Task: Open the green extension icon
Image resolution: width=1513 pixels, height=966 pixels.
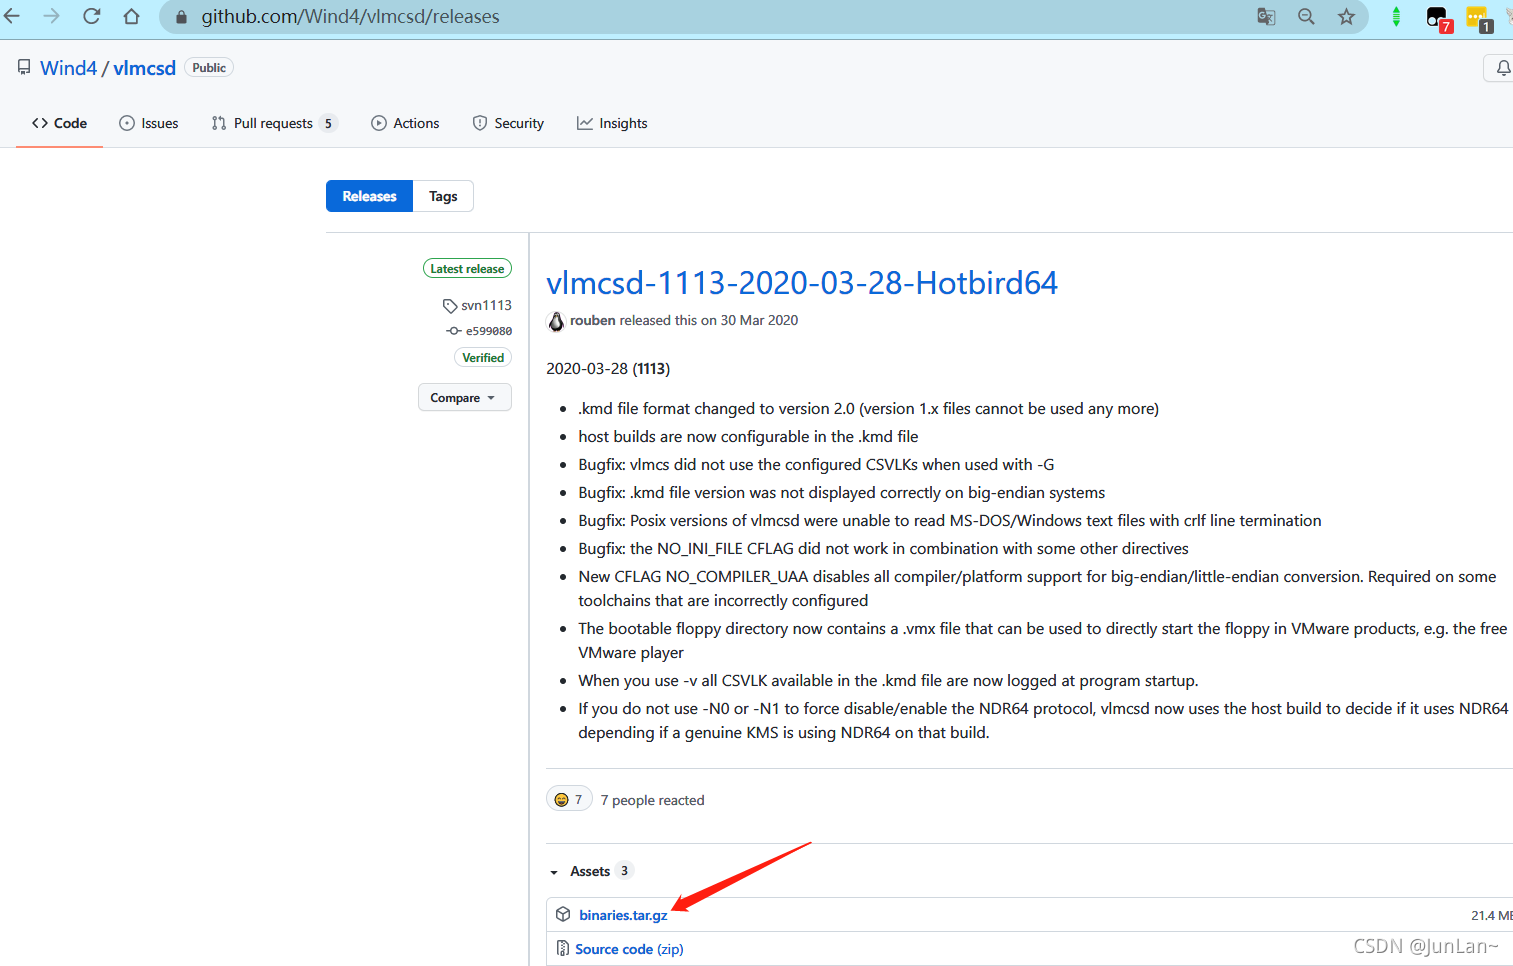Action: click(1396, 16)
